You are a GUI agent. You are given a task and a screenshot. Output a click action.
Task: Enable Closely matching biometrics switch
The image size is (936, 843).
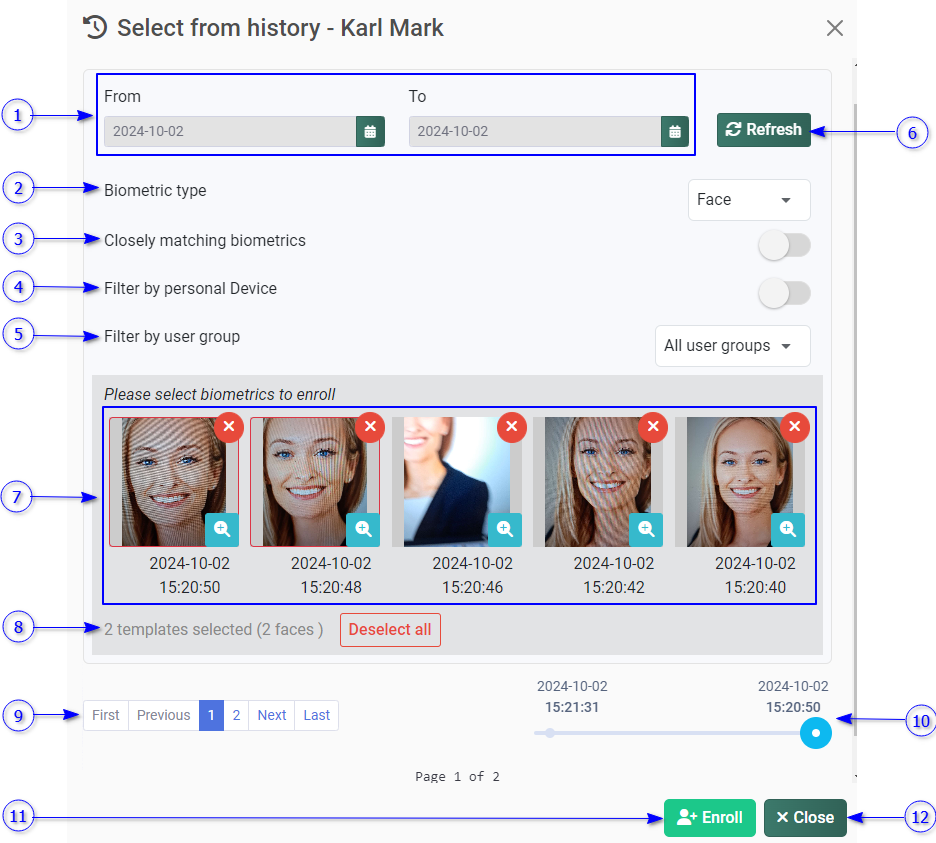[784, 244]
